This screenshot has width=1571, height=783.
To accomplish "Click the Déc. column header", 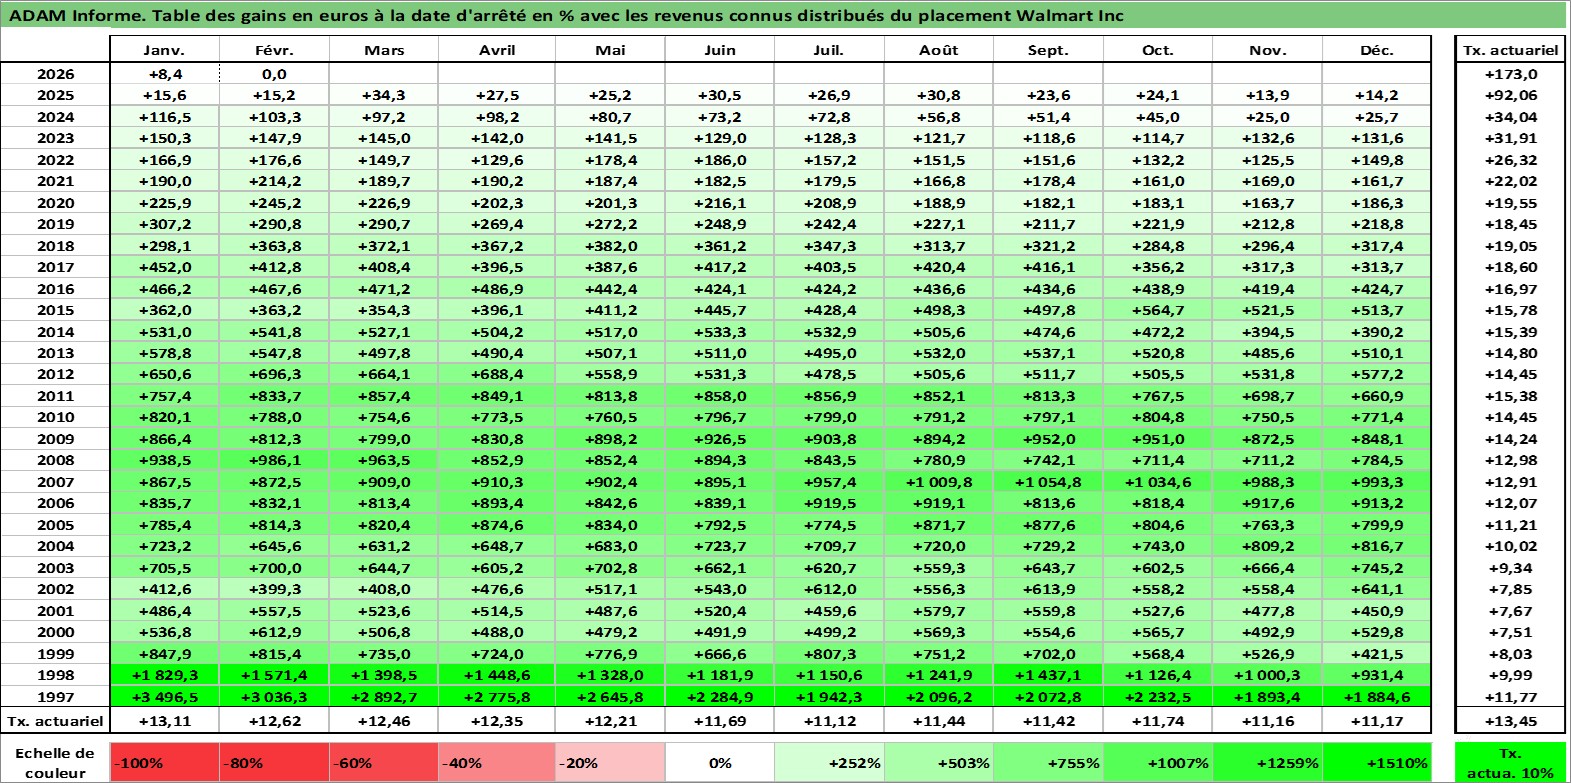I will [1377, 50].
